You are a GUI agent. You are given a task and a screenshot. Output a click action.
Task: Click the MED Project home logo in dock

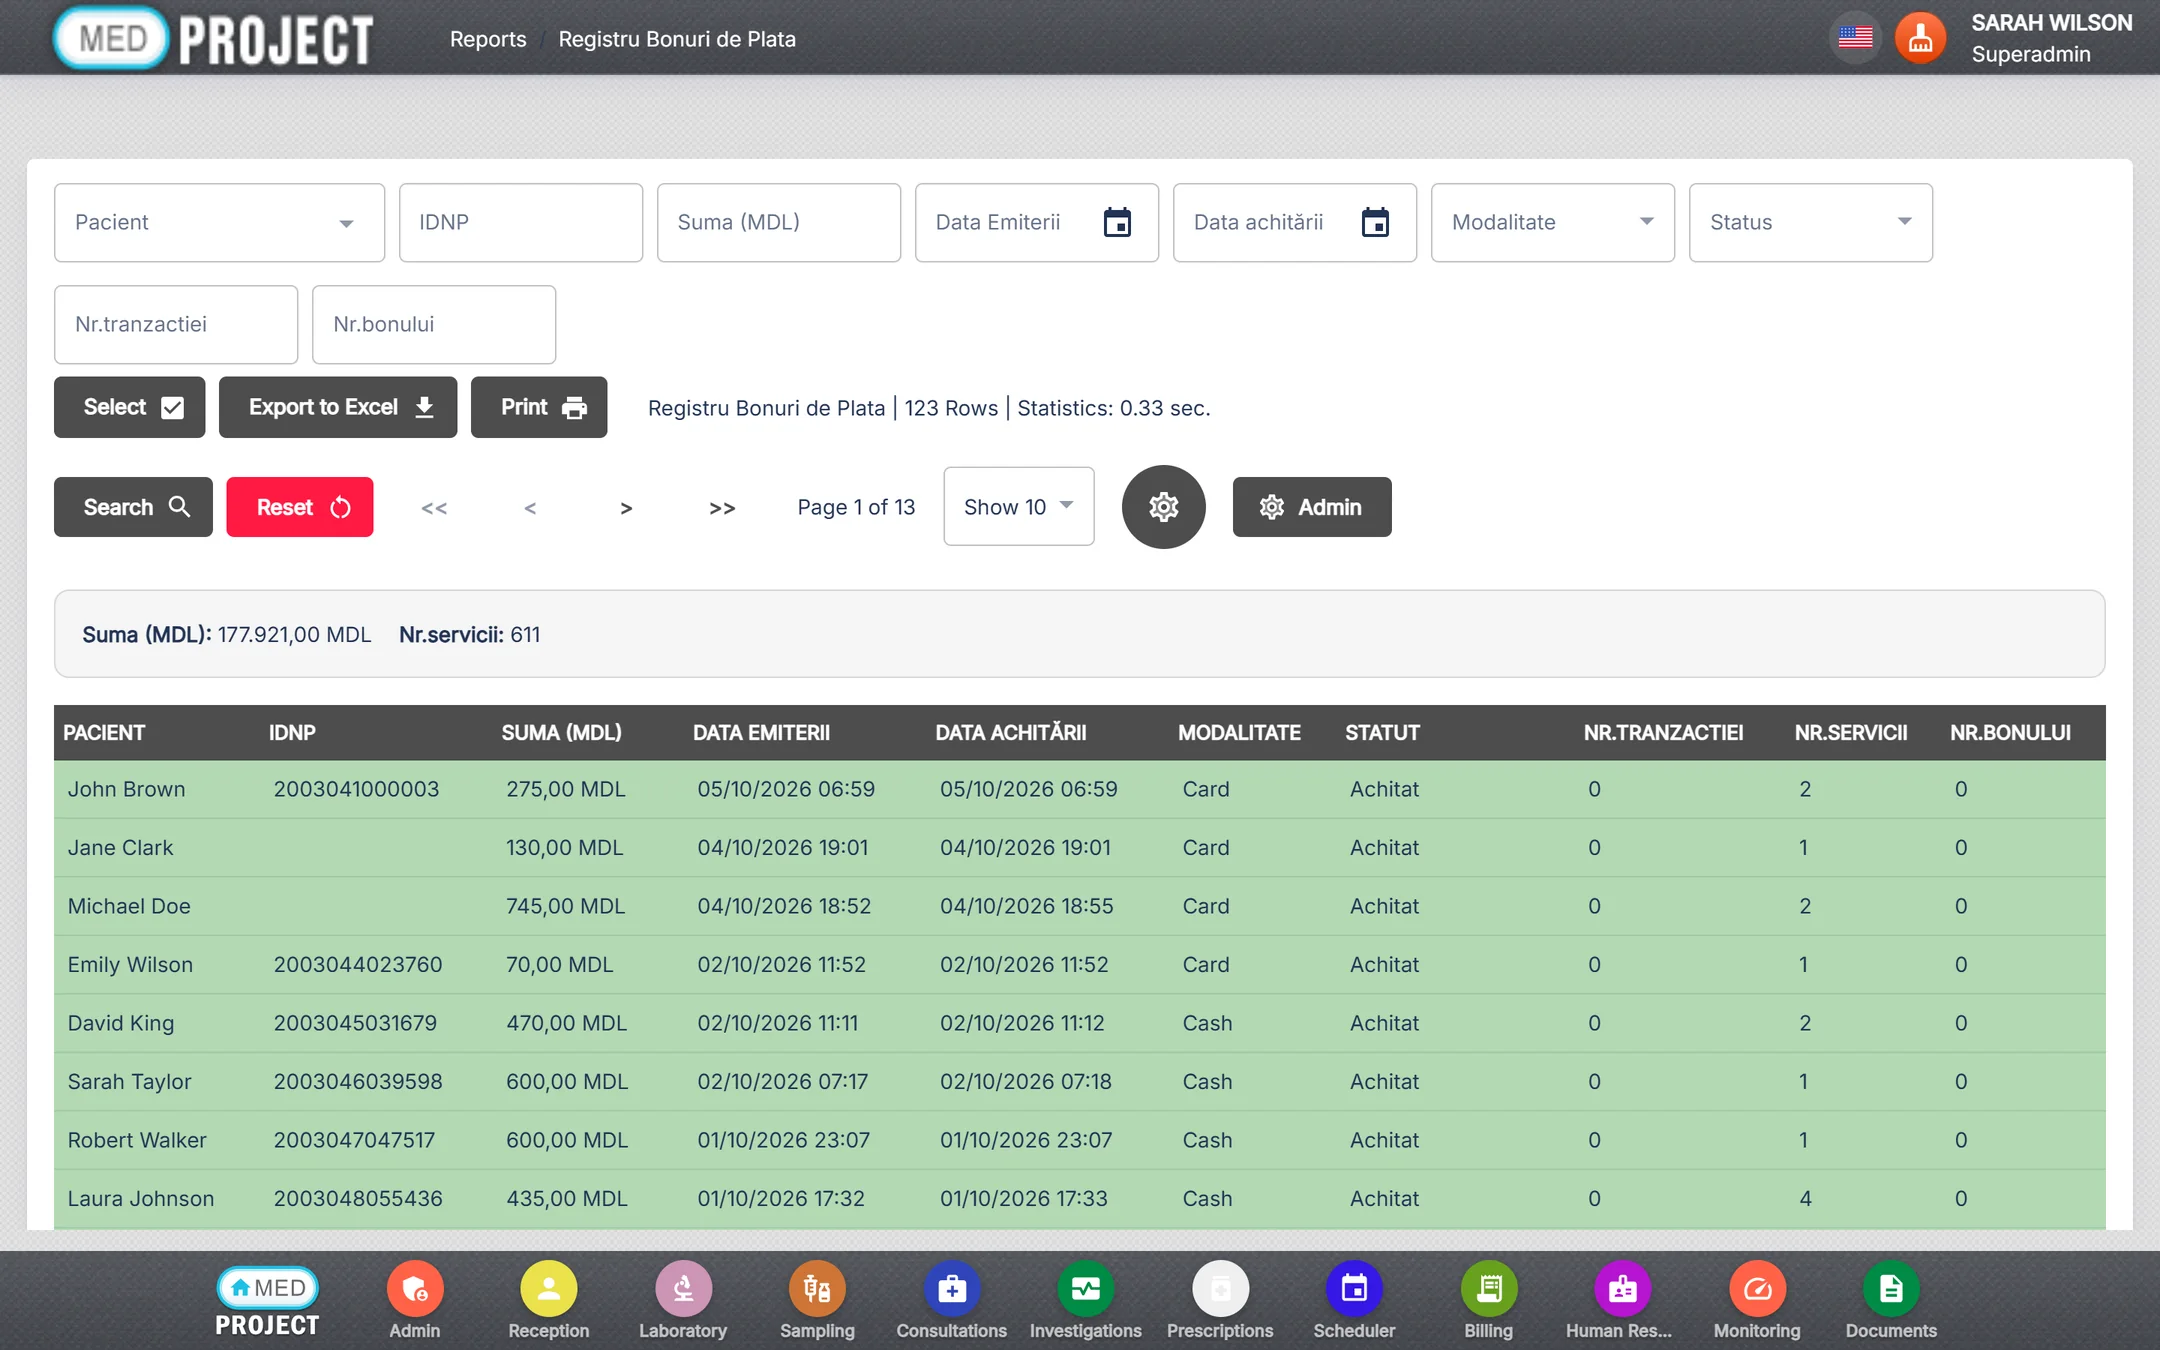[x=267, y=1302]
